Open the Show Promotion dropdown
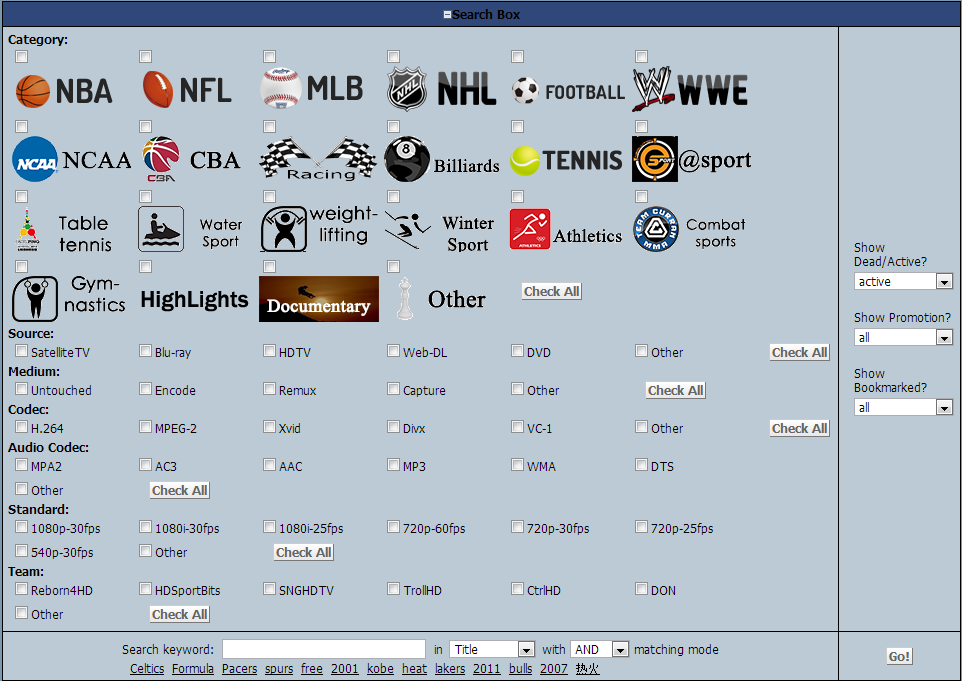Screen dimensions: 962x681 [x=902, y=337]
